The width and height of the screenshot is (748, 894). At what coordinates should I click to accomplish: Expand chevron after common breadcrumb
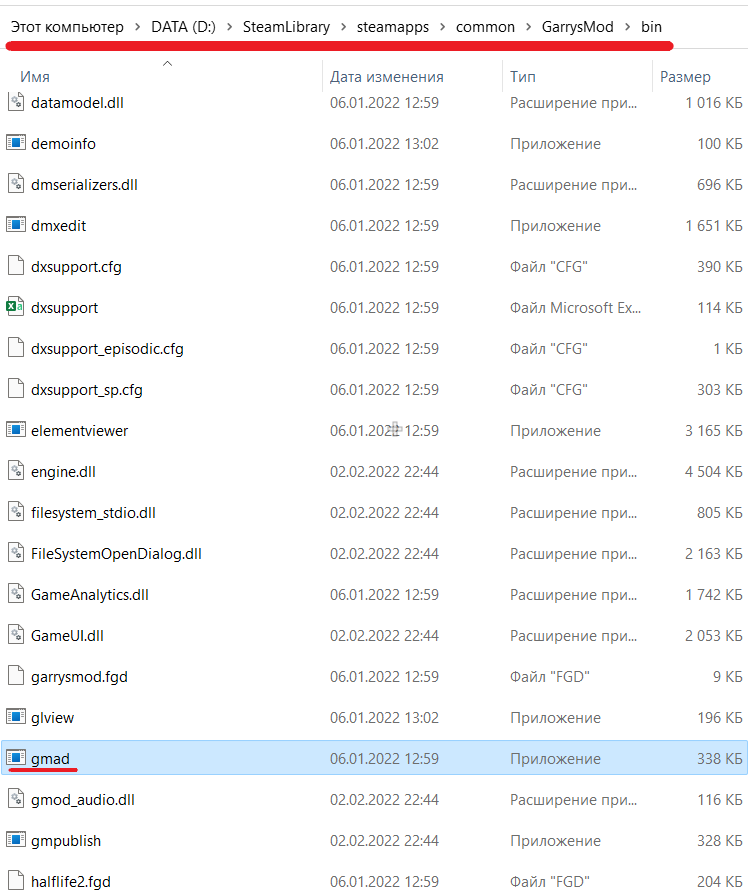[529, 27]
